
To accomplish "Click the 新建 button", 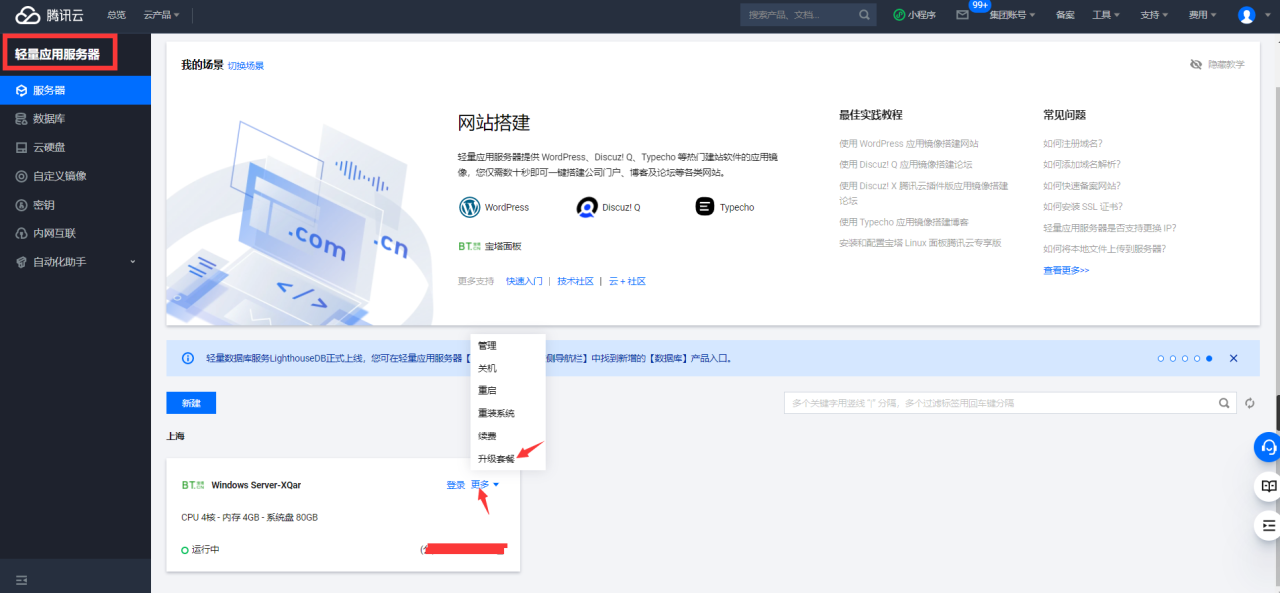I will [191, 403].
